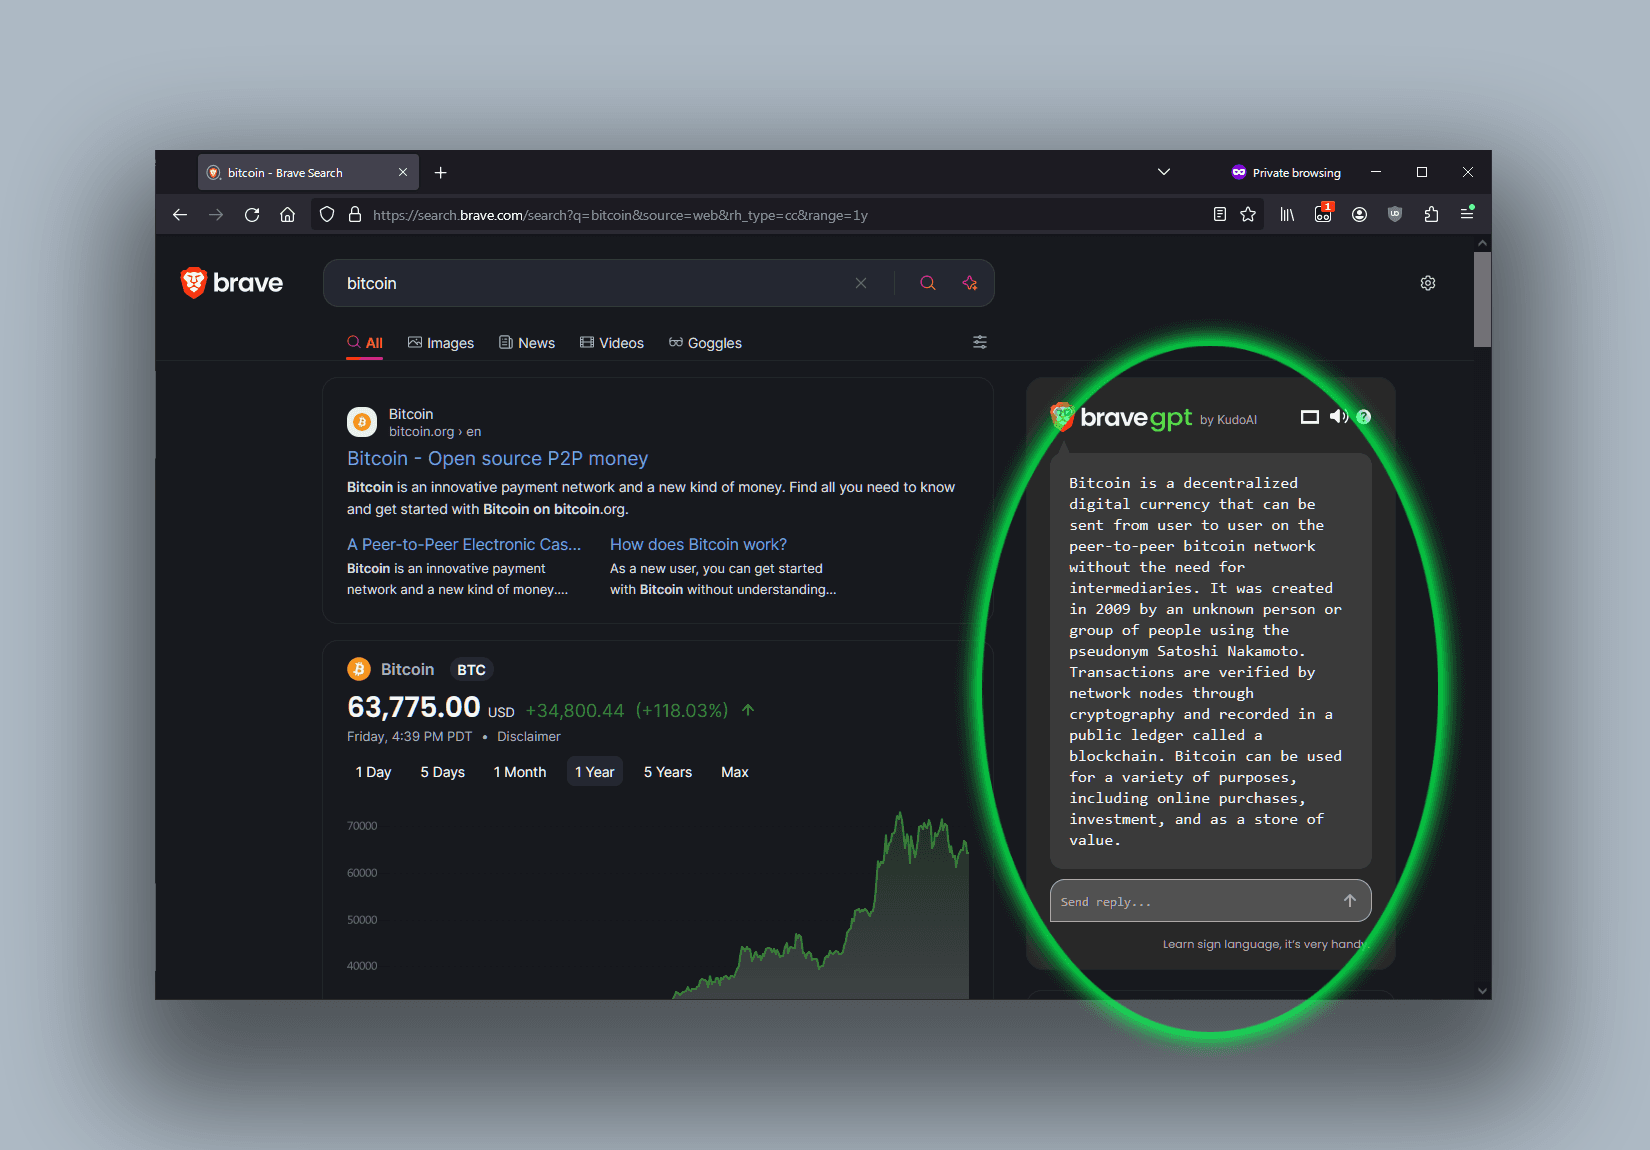Select the 1 Month chart range
1650x1150 pixels.
(x=520, y=772)
